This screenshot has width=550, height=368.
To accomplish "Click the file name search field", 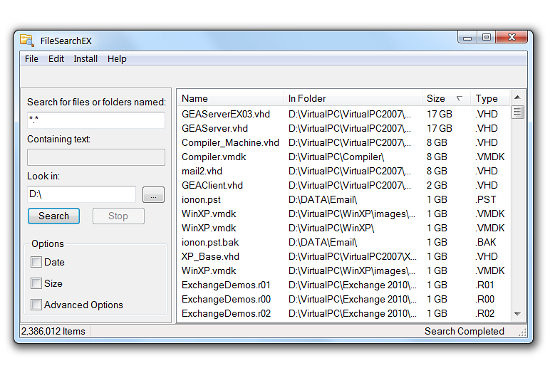I will tap(96, 120).
